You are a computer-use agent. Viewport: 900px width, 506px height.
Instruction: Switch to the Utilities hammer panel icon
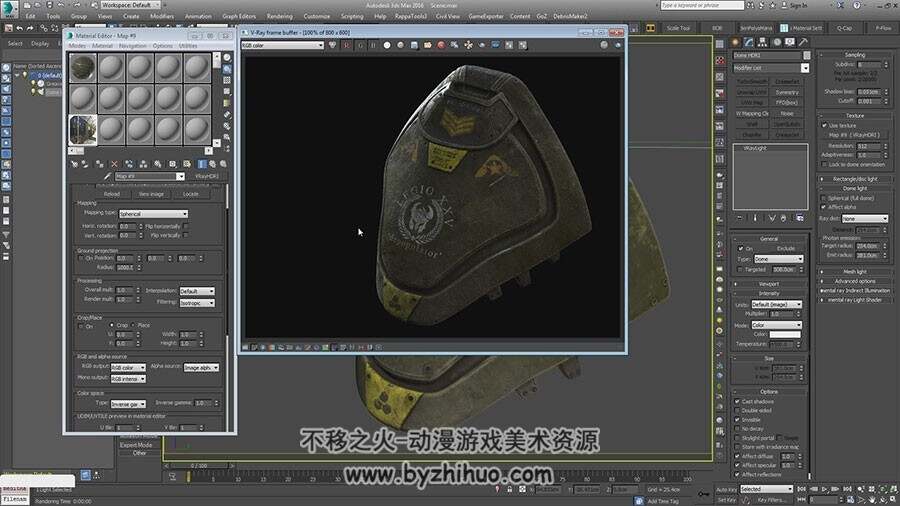[803, 42]
